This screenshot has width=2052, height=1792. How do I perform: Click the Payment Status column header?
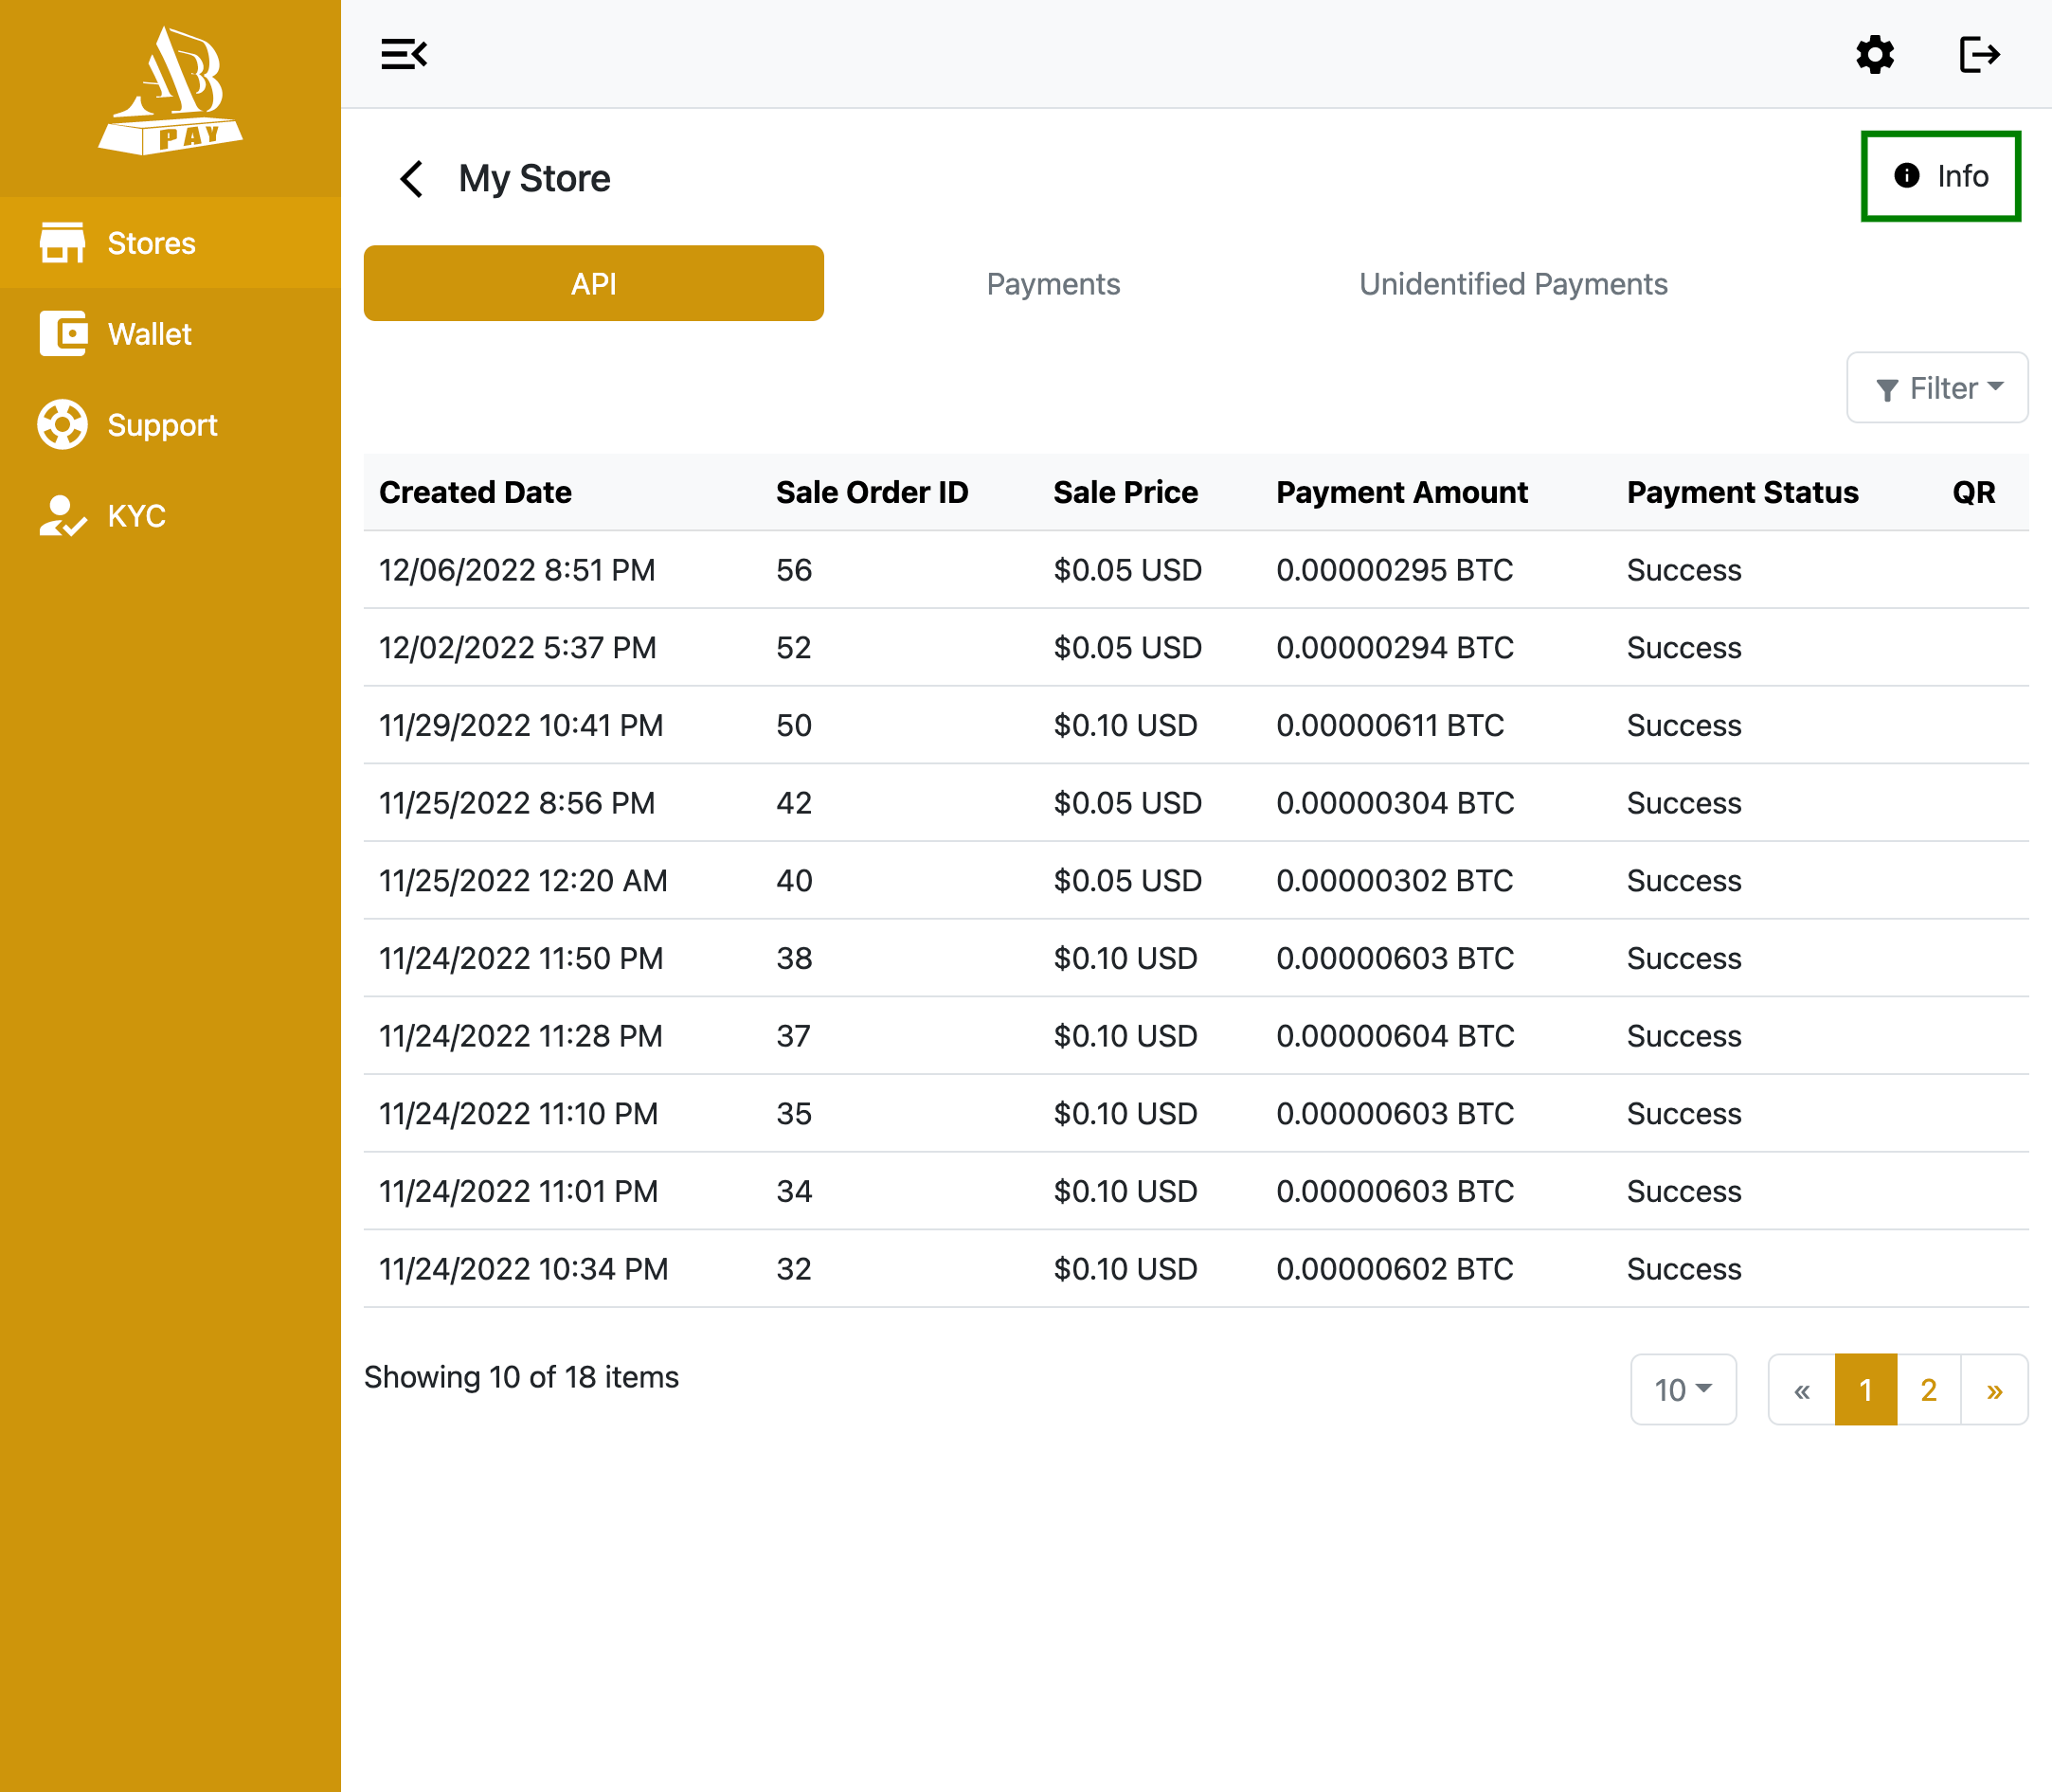tap(1742, 492)
